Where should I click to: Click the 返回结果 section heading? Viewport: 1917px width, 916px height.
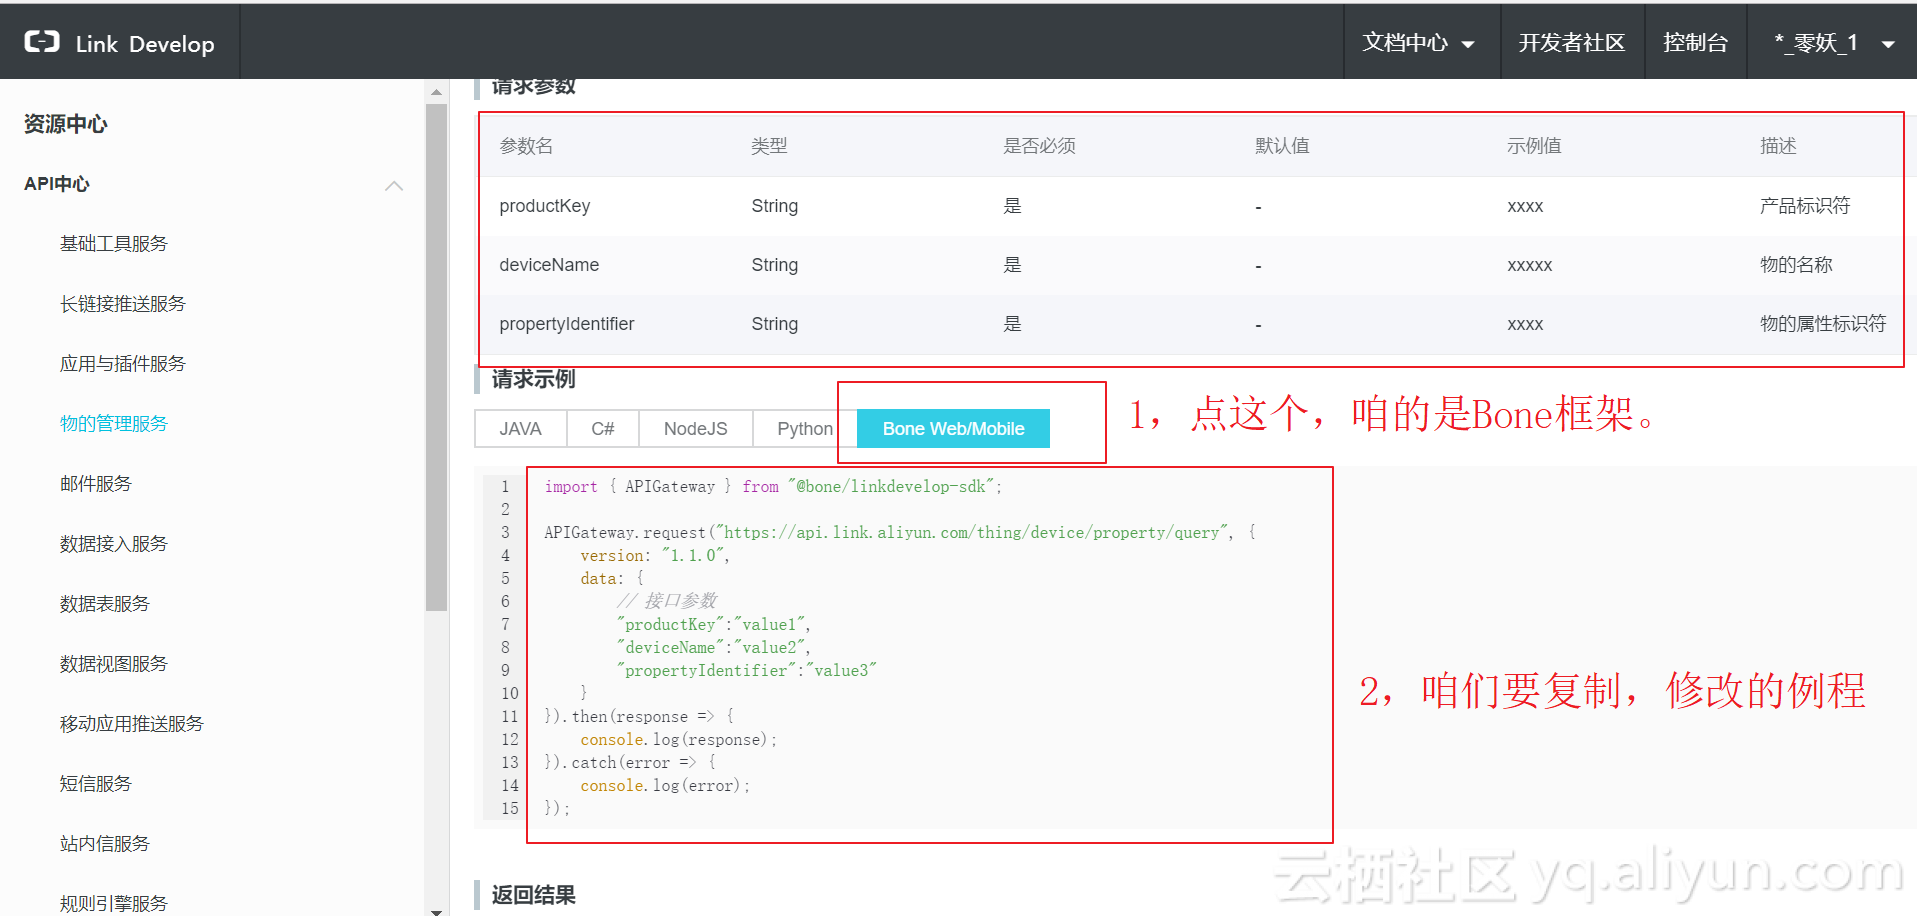(x=533, y=896)
